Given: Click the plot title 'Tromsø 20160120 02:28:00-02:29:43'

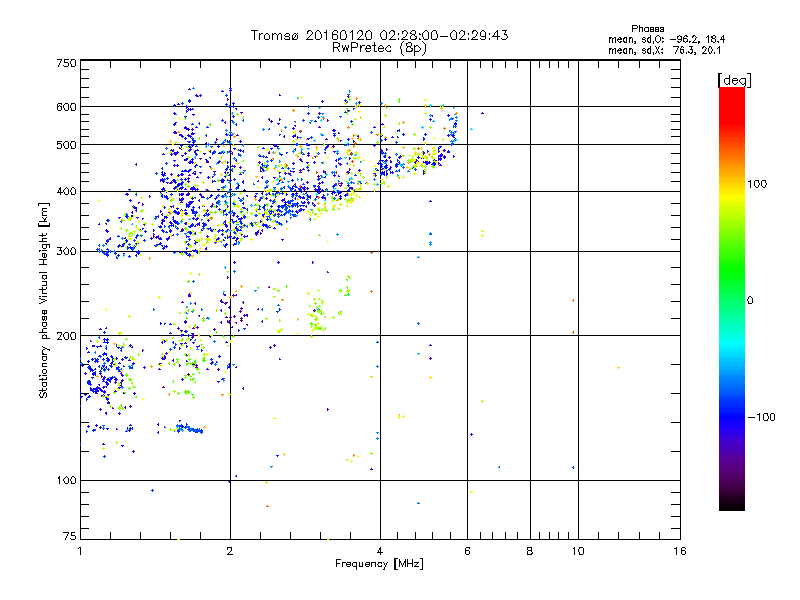Looking at the screenshot, I should (379, 35).
